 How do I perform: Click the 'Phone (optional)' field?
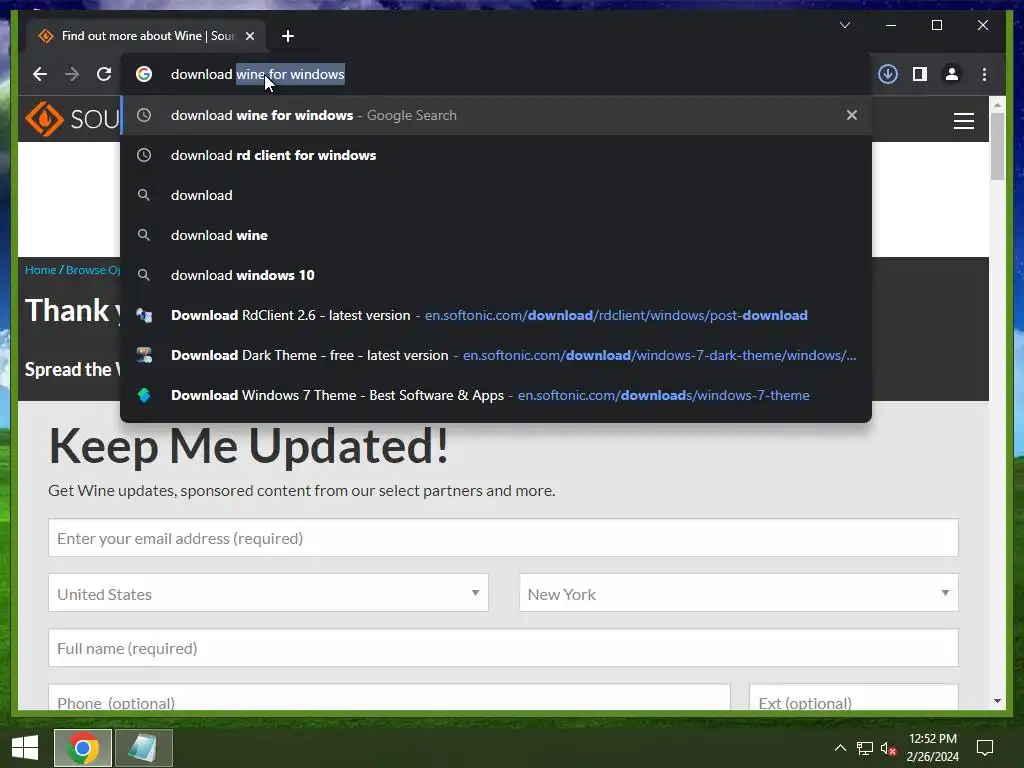(x=389, y=697)
